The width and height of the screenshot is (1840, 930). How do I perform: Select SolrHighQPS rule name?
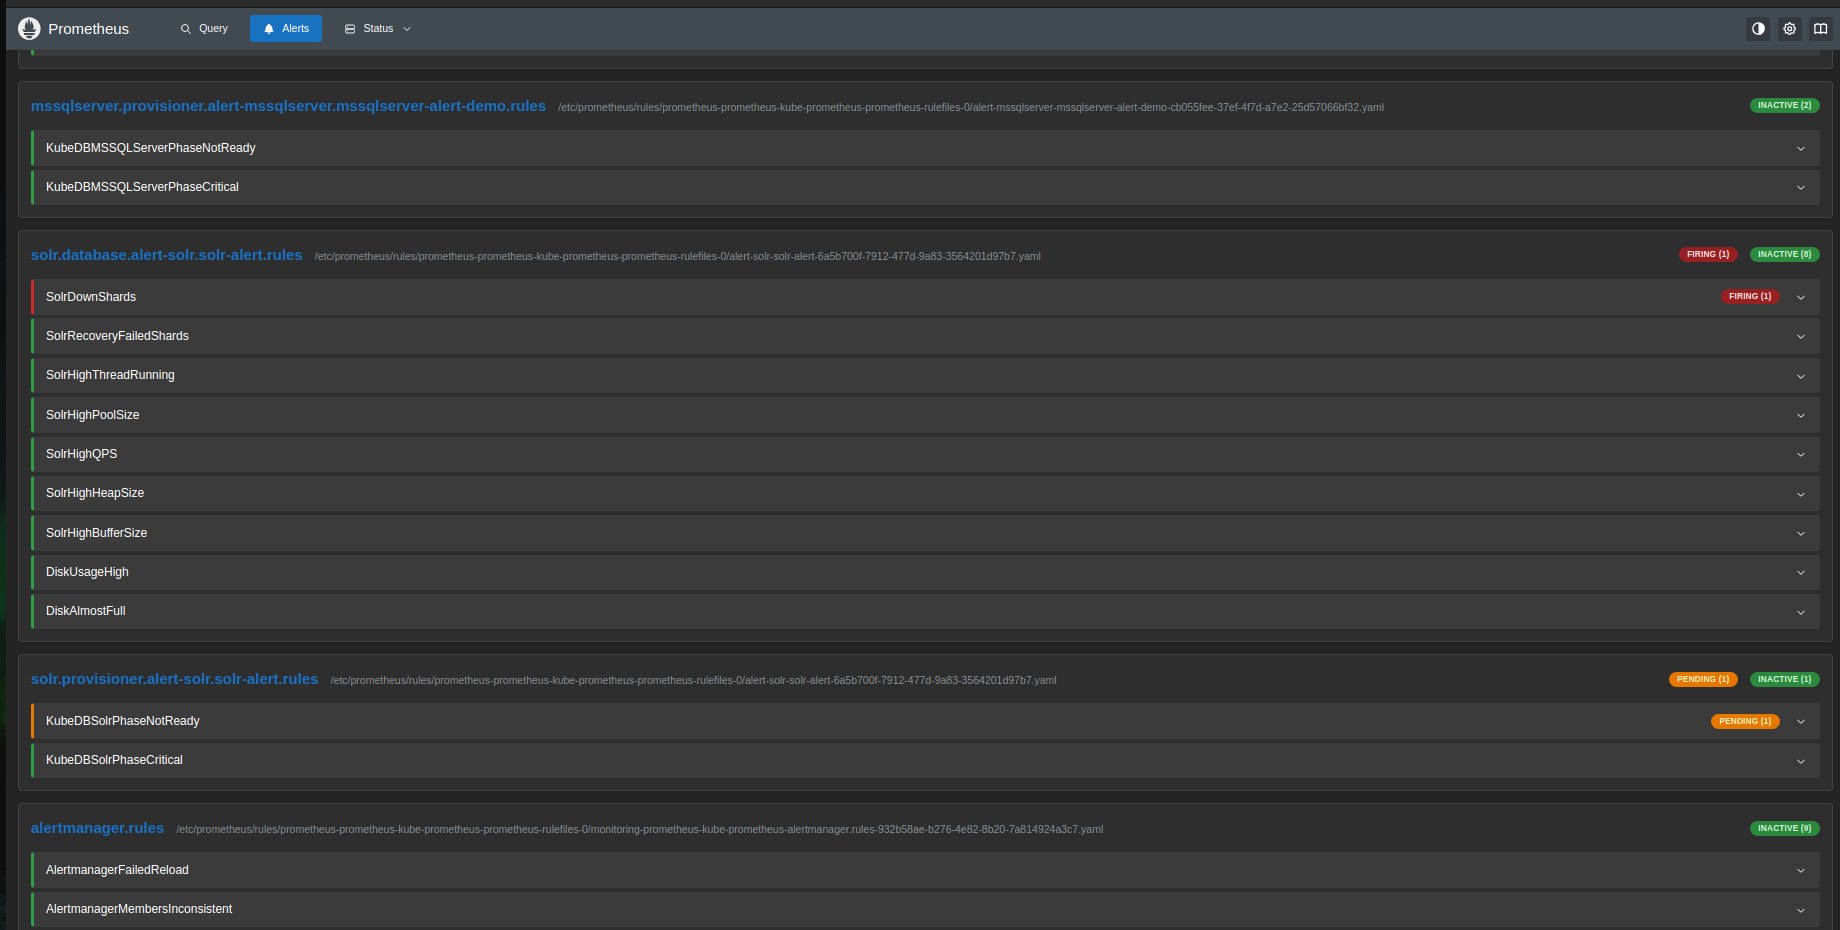(x=81, y=454)
